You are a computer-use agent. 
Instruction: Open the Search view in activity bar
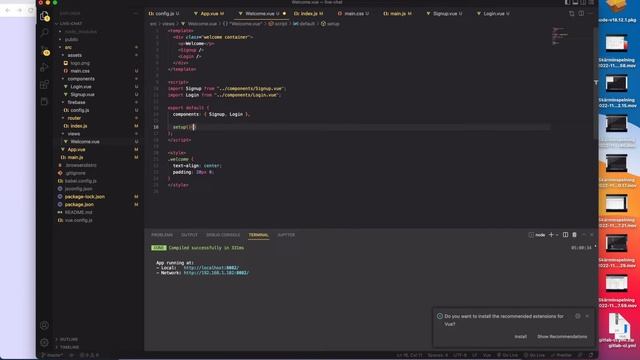pos(44,33)
